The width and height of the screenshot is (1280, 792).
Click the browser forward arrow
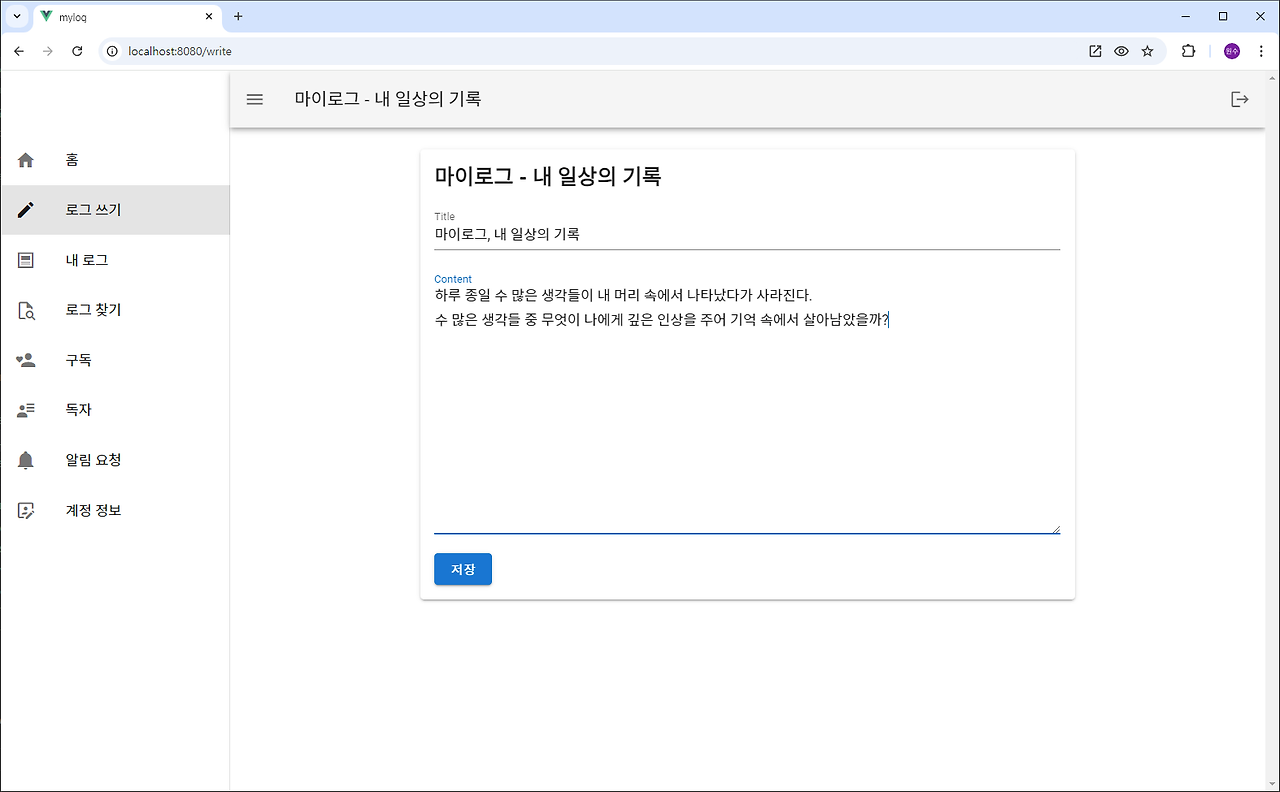(47, 51)
